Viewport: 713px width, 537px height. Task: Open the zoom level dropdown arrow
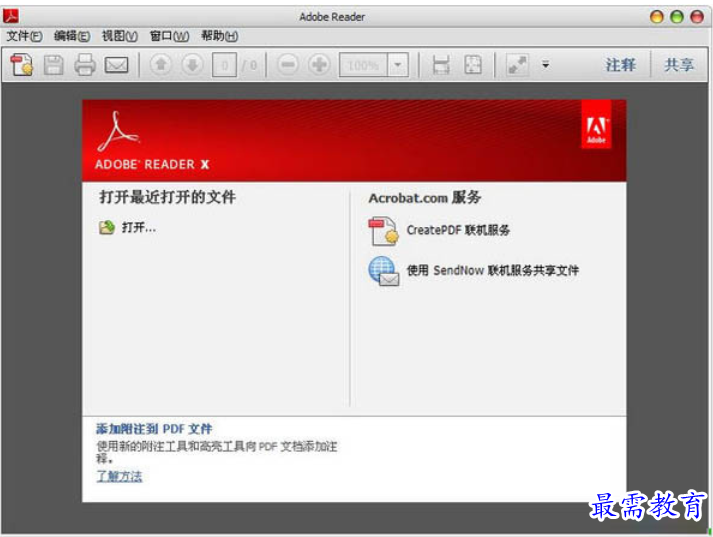click(398, 65)
